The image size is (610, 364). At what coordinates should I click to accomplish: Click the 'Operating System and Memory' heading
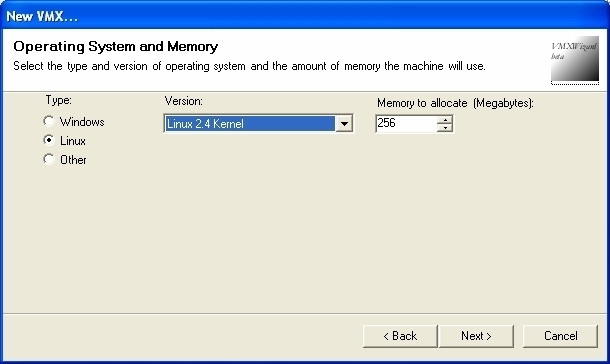pyautogui.click(x=116, y=46)
